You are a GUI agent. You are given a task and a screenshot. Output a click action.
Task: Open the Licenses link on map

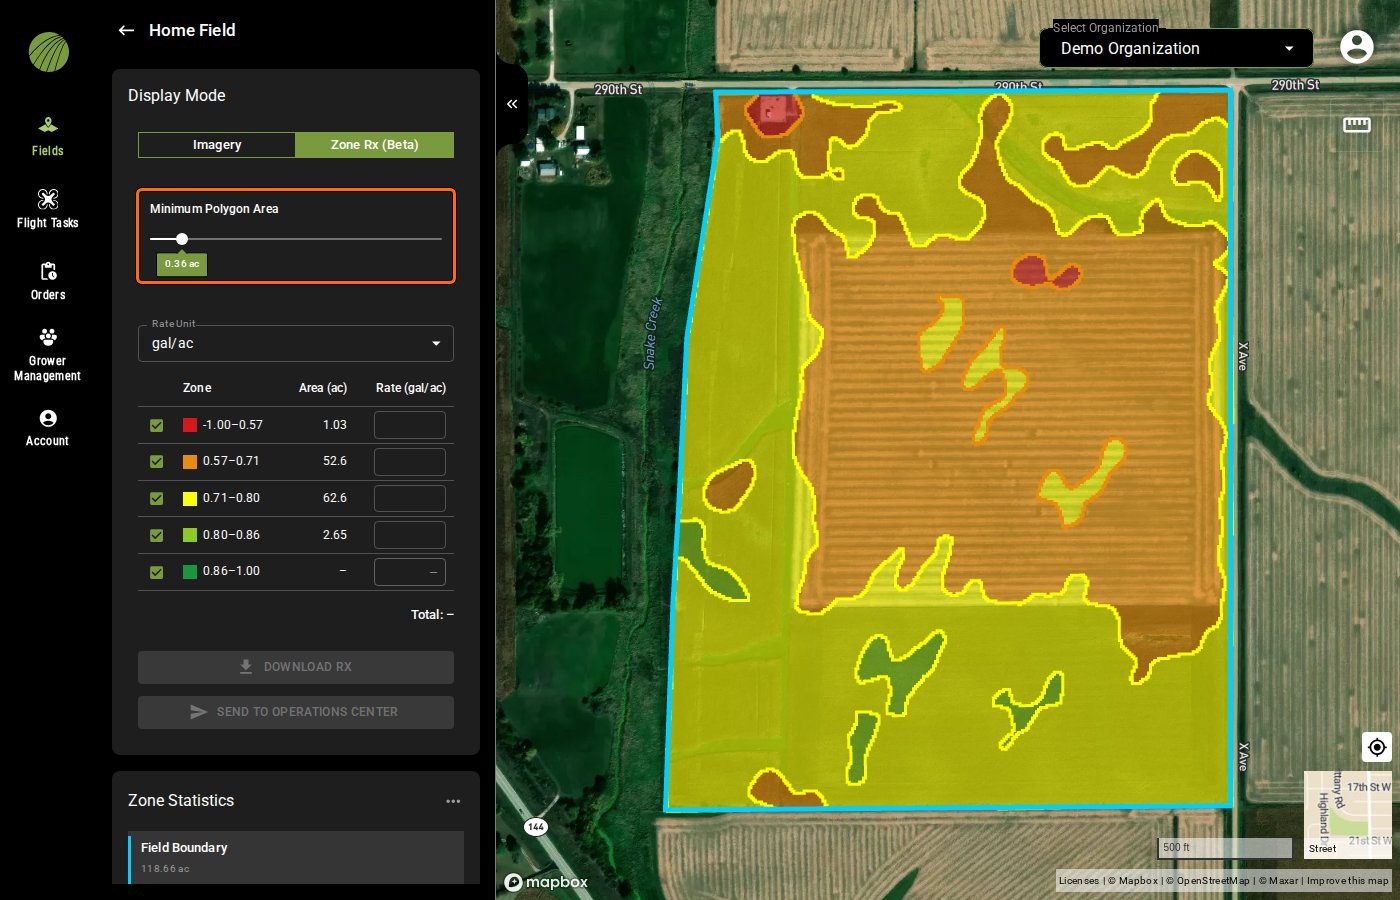(x=1079, y=881)
